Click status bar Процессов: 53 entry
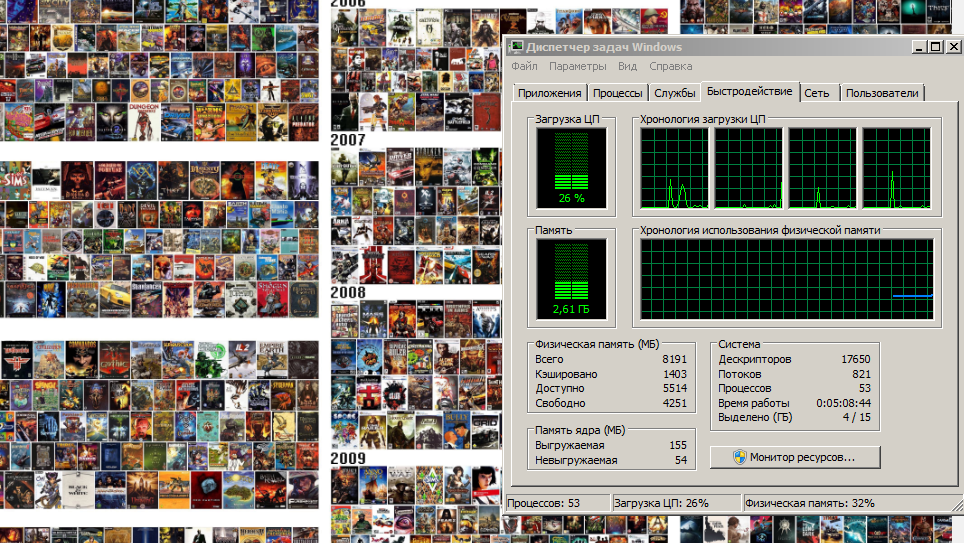Screen dimensions: 964x543 557,503
